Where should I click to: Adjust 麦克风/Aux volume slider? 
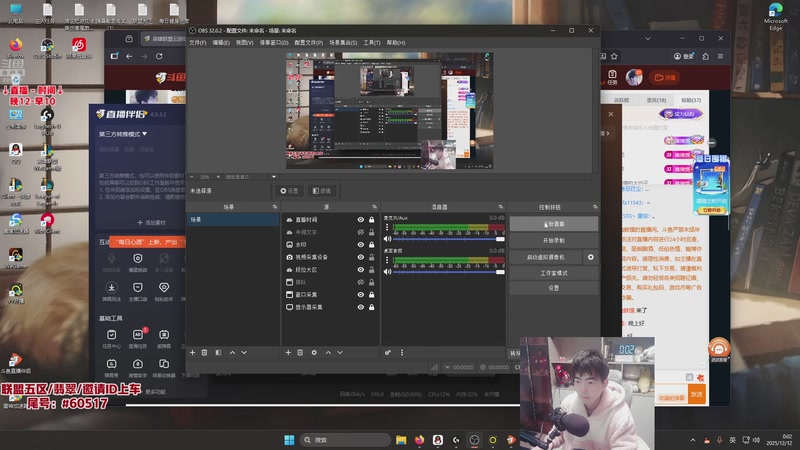point(449,239)
